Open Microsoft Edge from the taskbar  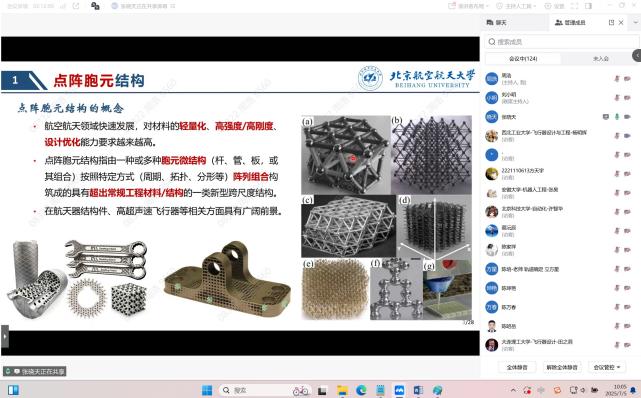tap(361, 390)
